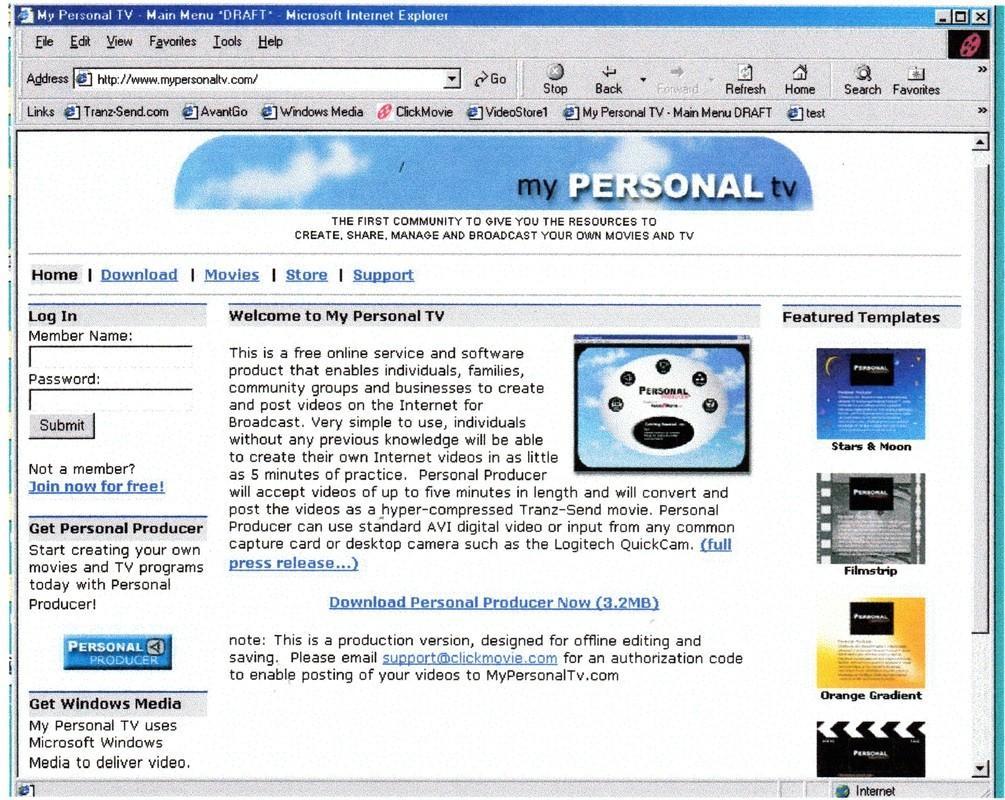The width and height of the screenshot is (1005, 800).
Task: Click the support@clickmovie.com email link
Action: tap(470, 658)
